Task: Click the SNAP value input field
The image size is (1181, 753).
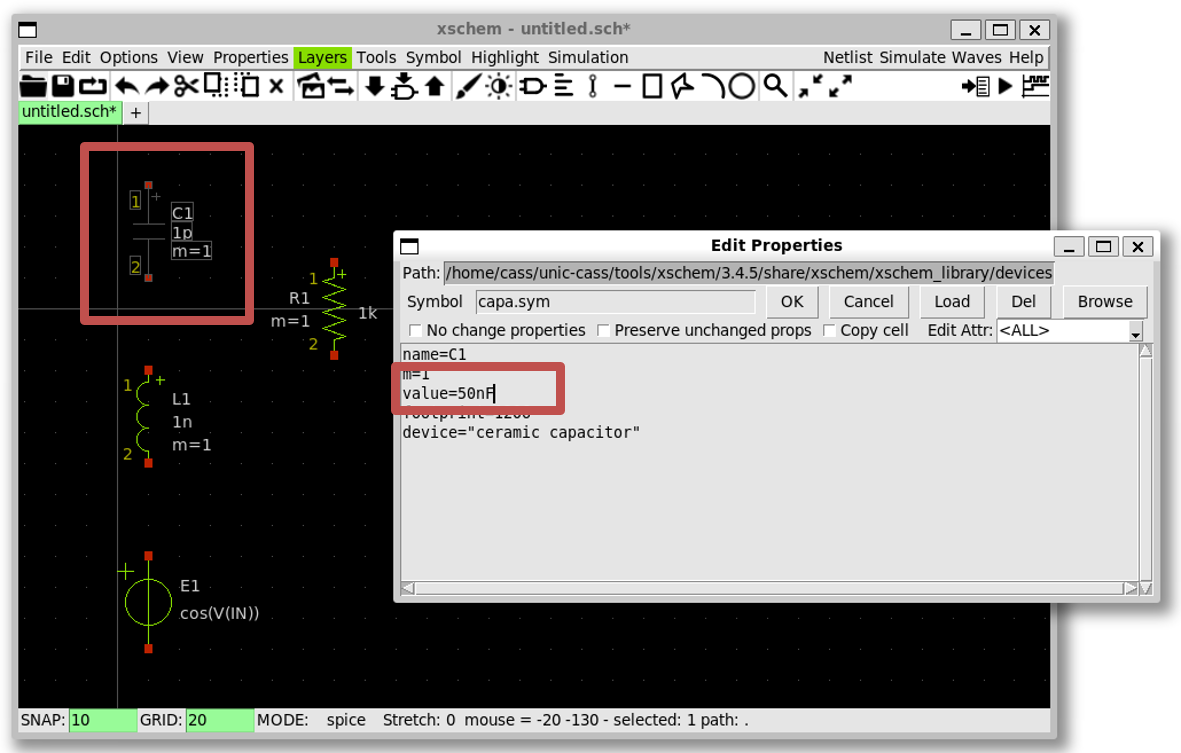Action: point(102,720)
